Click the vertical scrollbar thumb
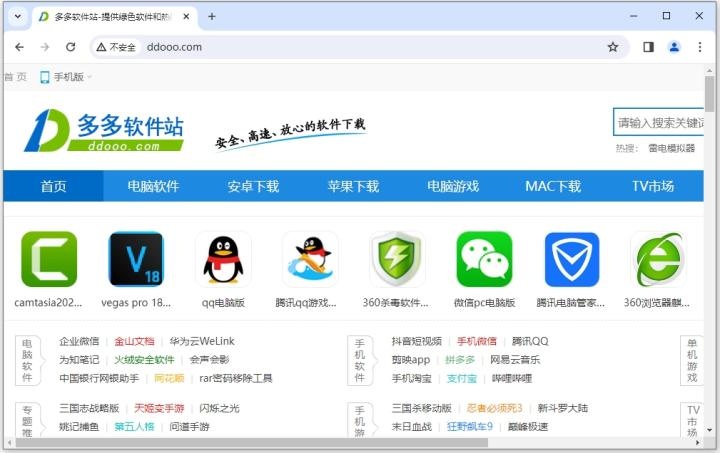Screen dimensions: 720x453 (x=709, y=94)
